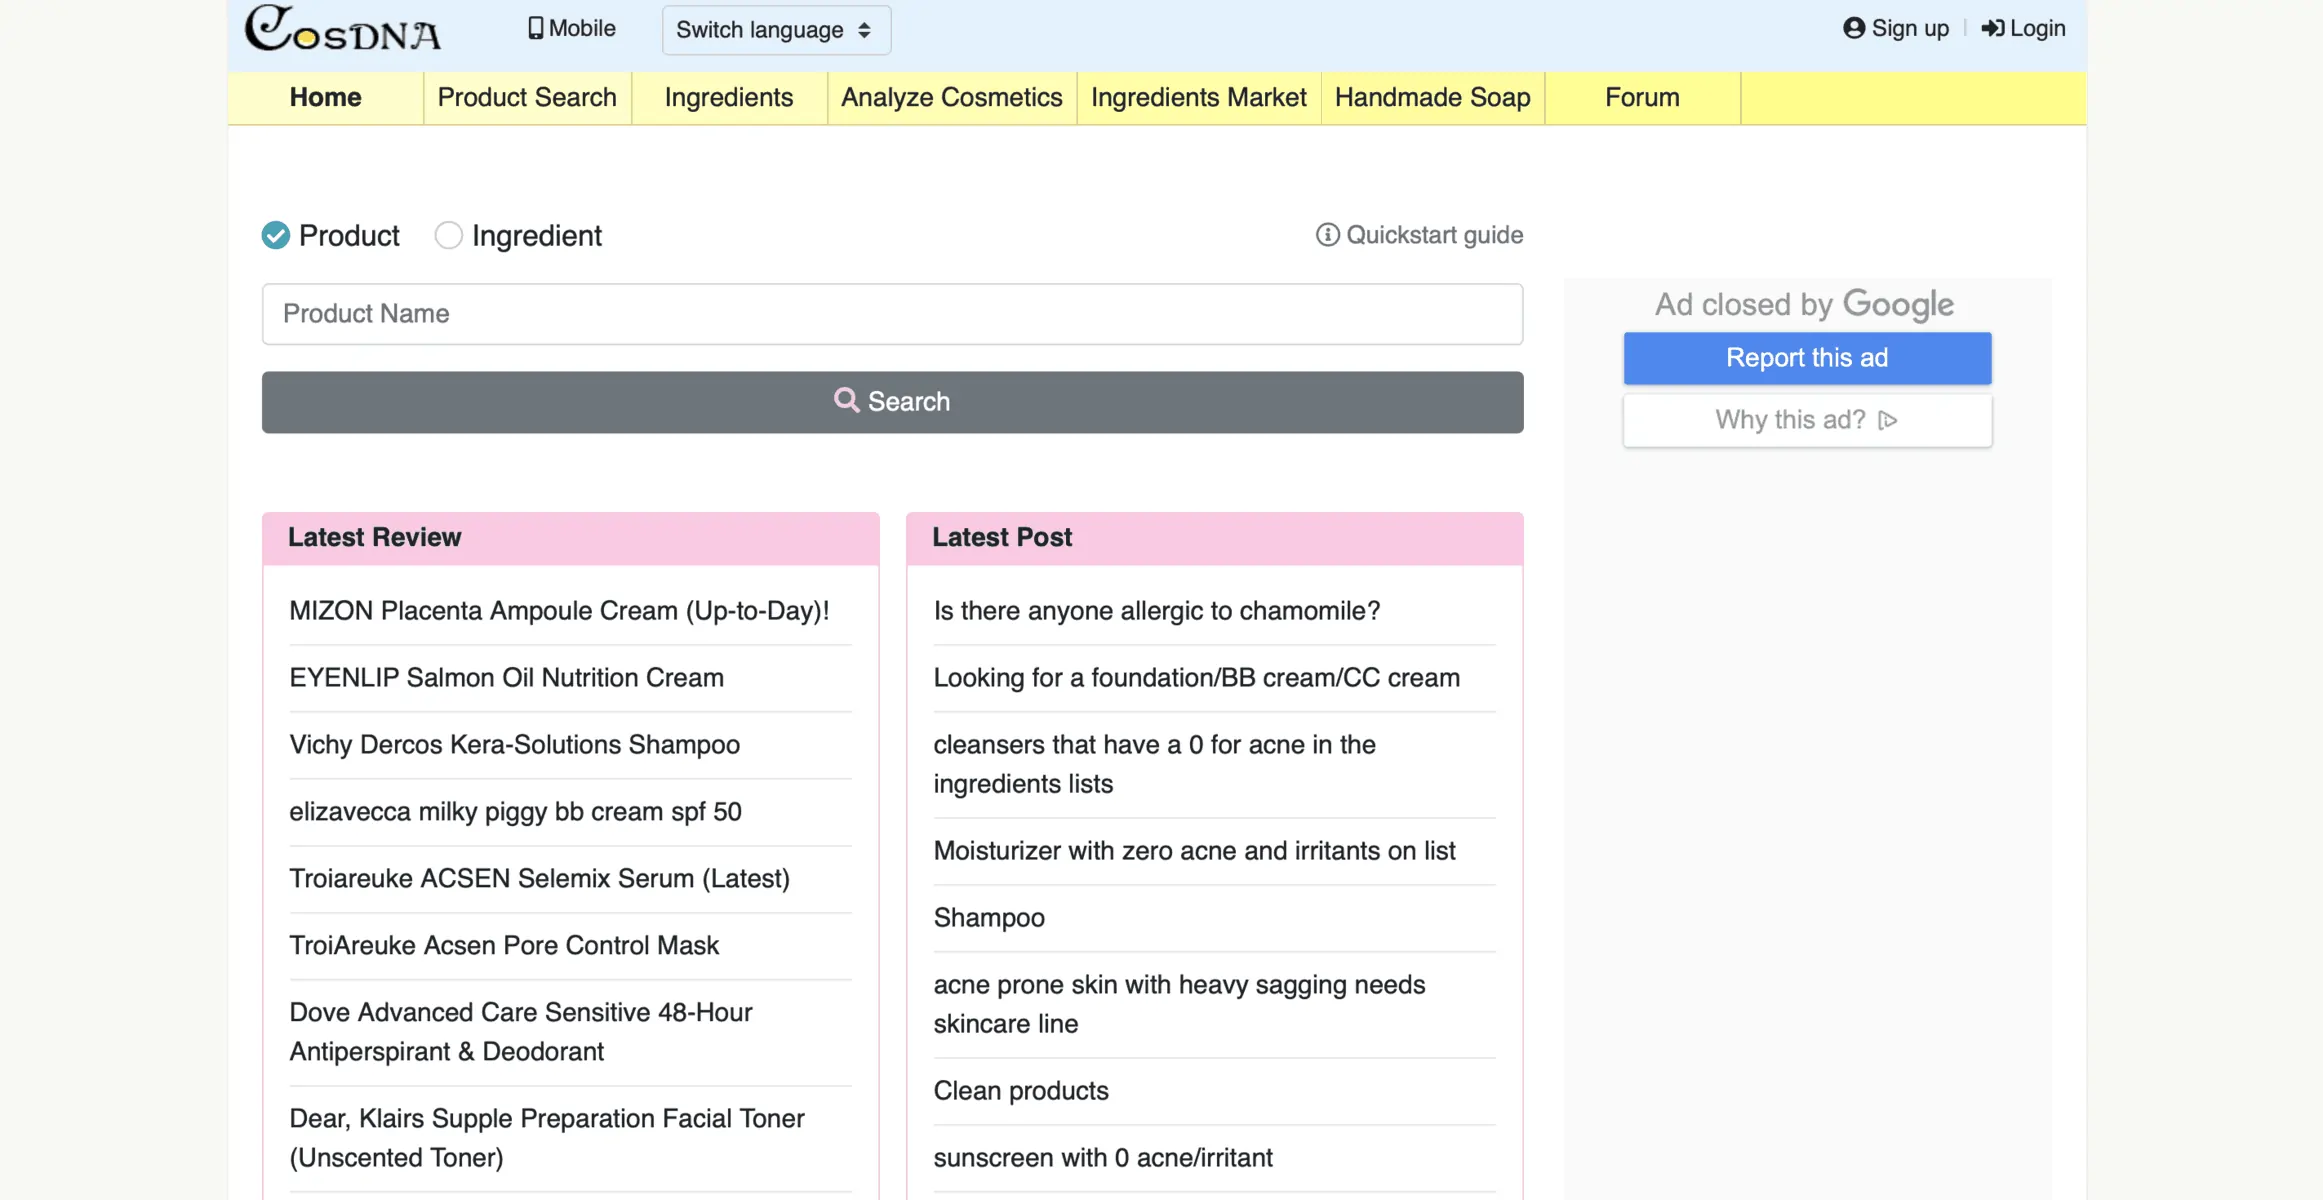Select the Product radio button
The image size is (2323, 1200).
[276, 236]
